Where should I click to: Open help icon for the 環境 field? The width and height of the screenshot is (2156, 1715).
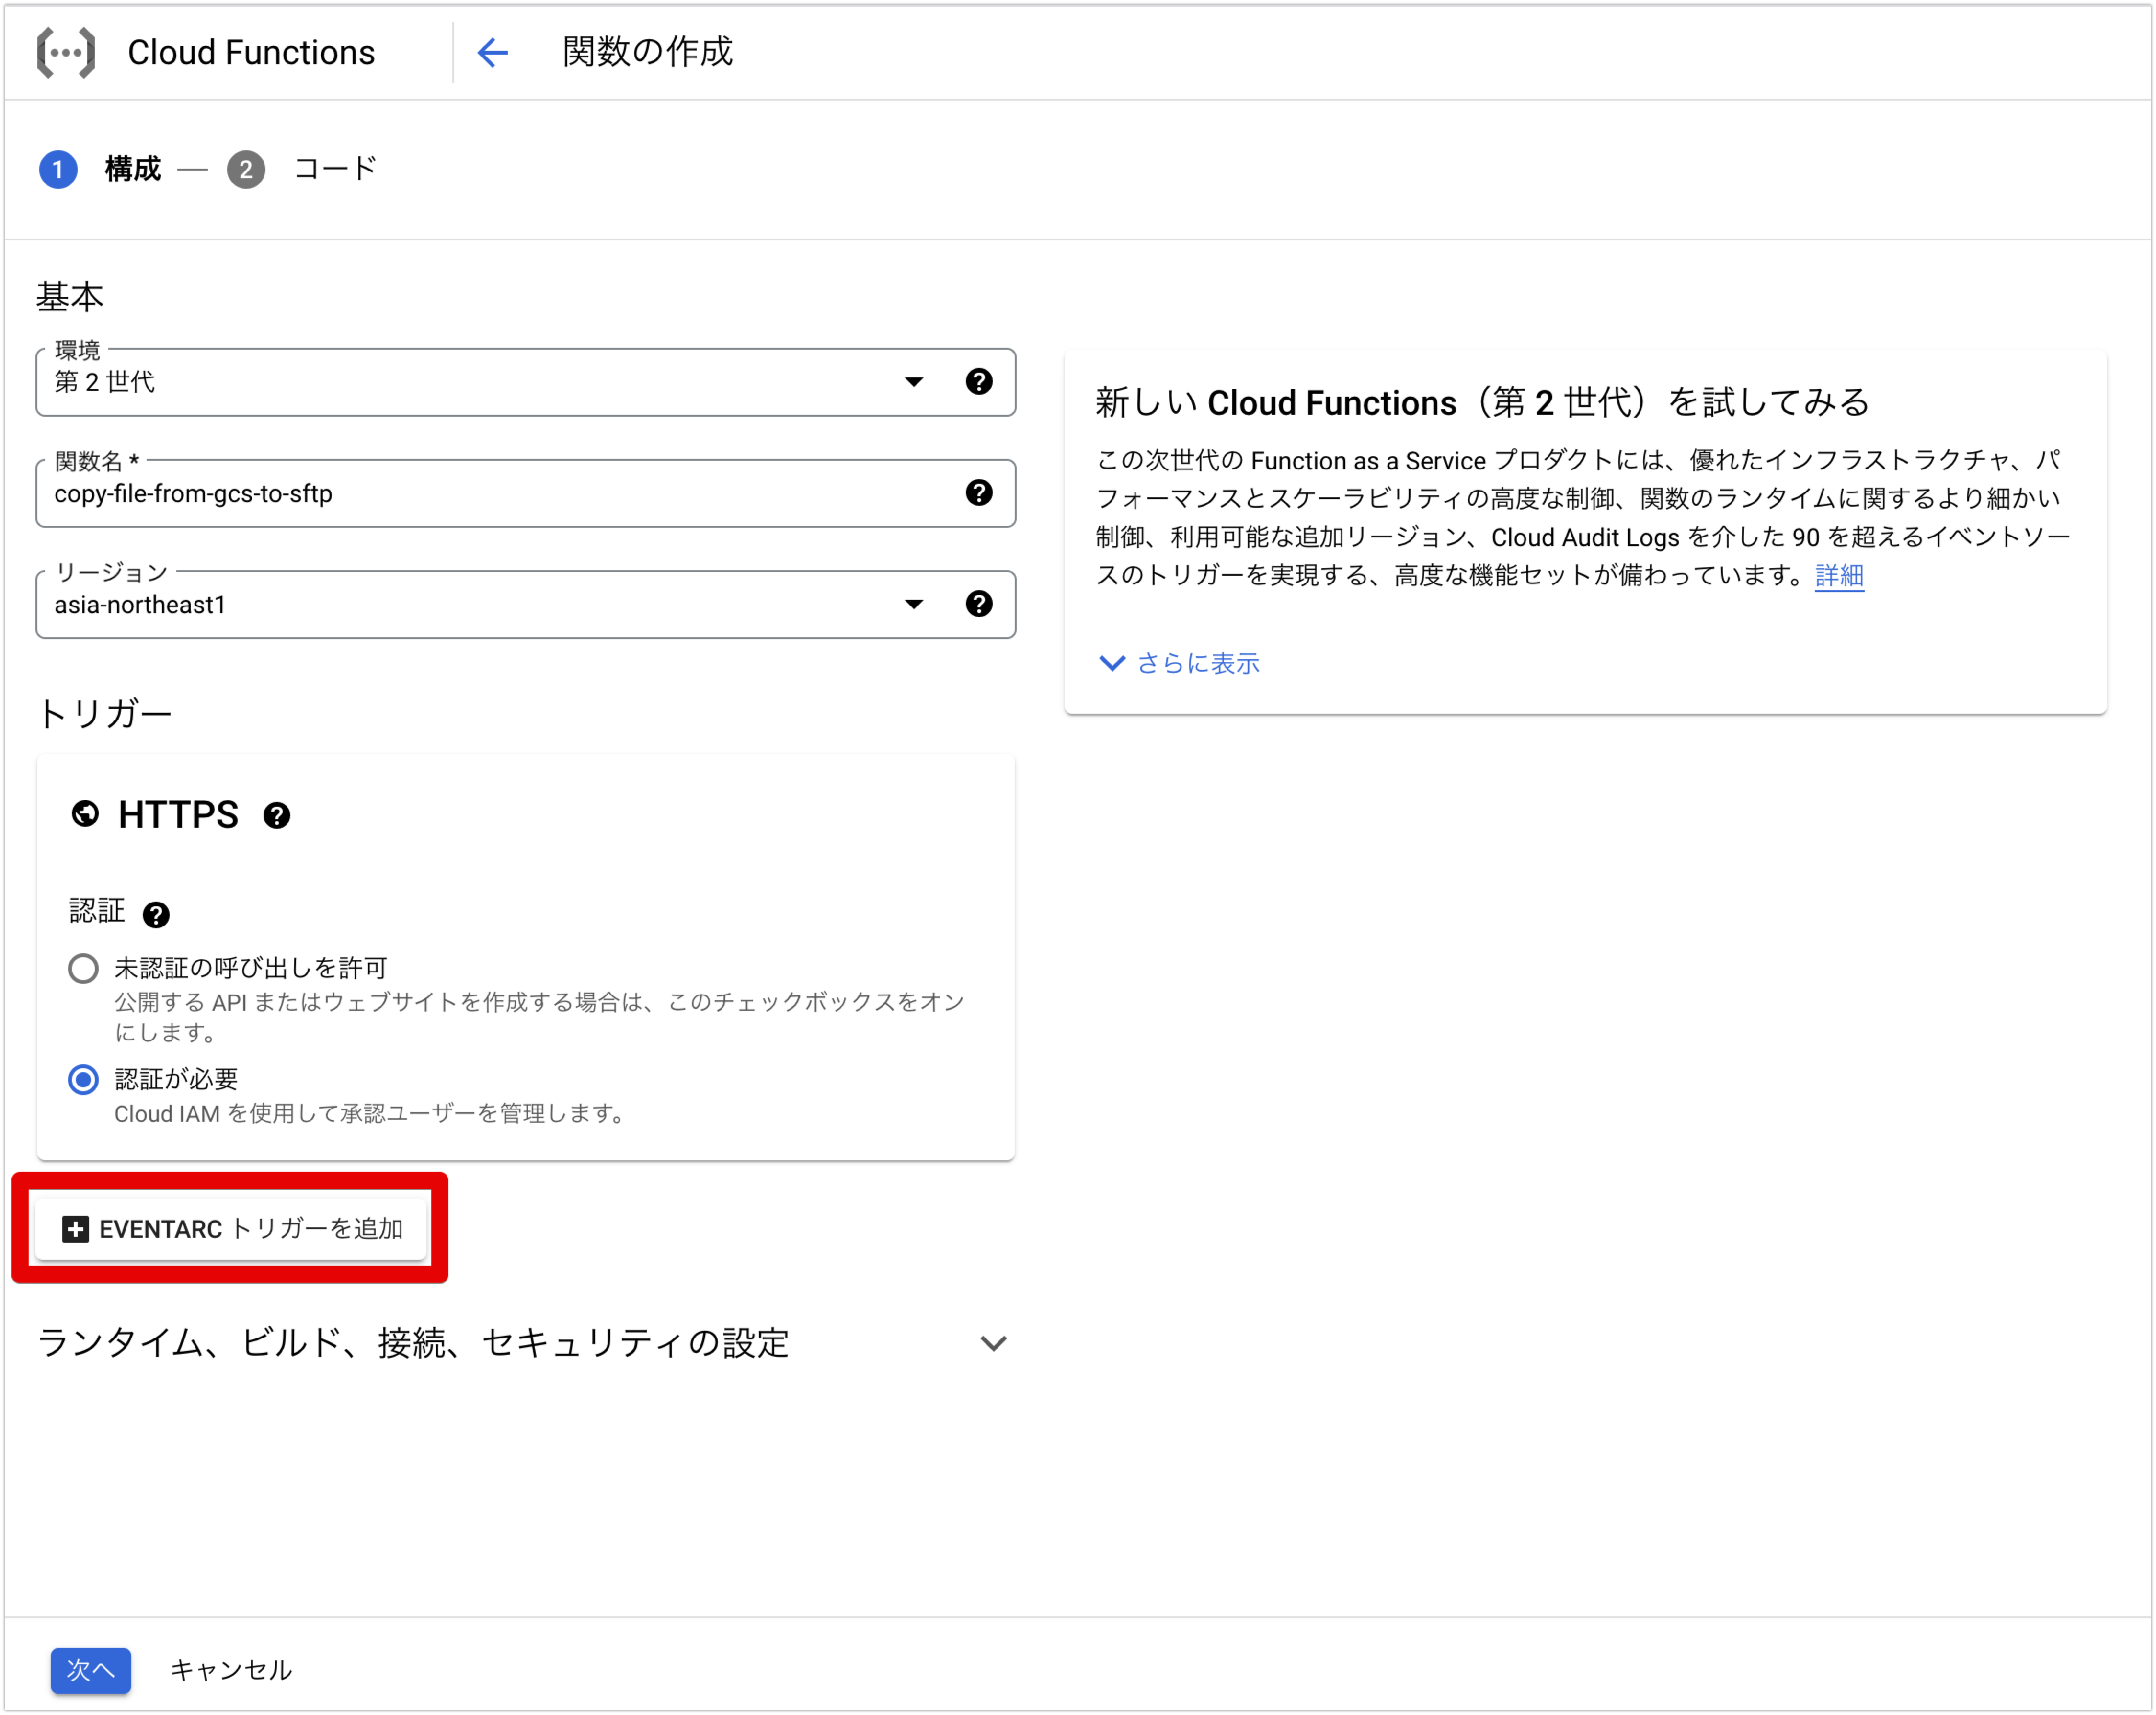point(979,381)
